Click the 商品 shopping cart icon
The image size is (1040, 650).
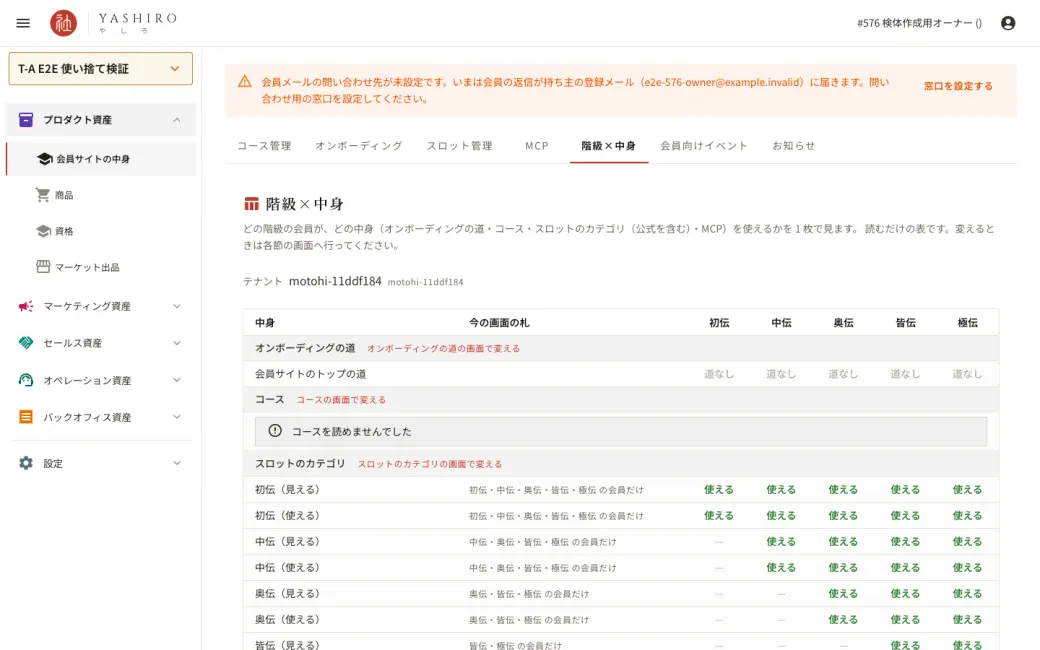tap(43, 195)
